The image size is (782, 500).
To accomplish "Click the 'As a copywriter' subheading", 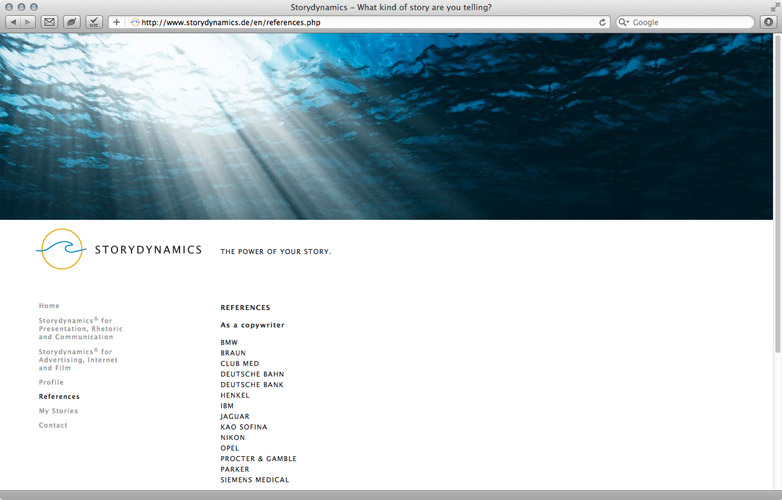I will tap(252, 325).
